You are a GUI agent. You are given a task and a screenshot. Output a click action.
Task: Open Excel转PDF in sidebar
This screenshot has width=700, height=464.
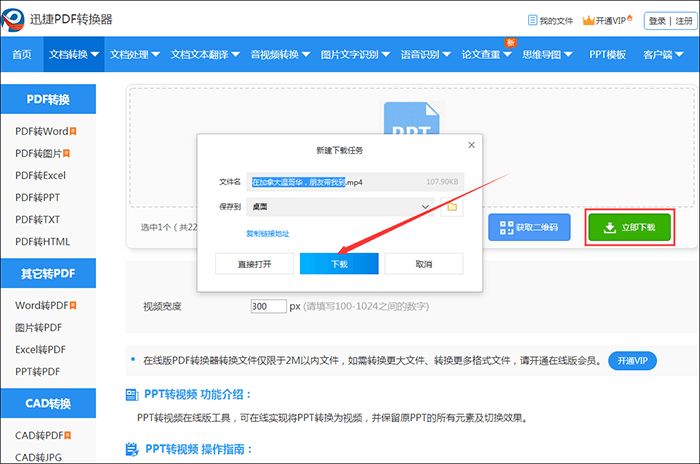[40, 350]
